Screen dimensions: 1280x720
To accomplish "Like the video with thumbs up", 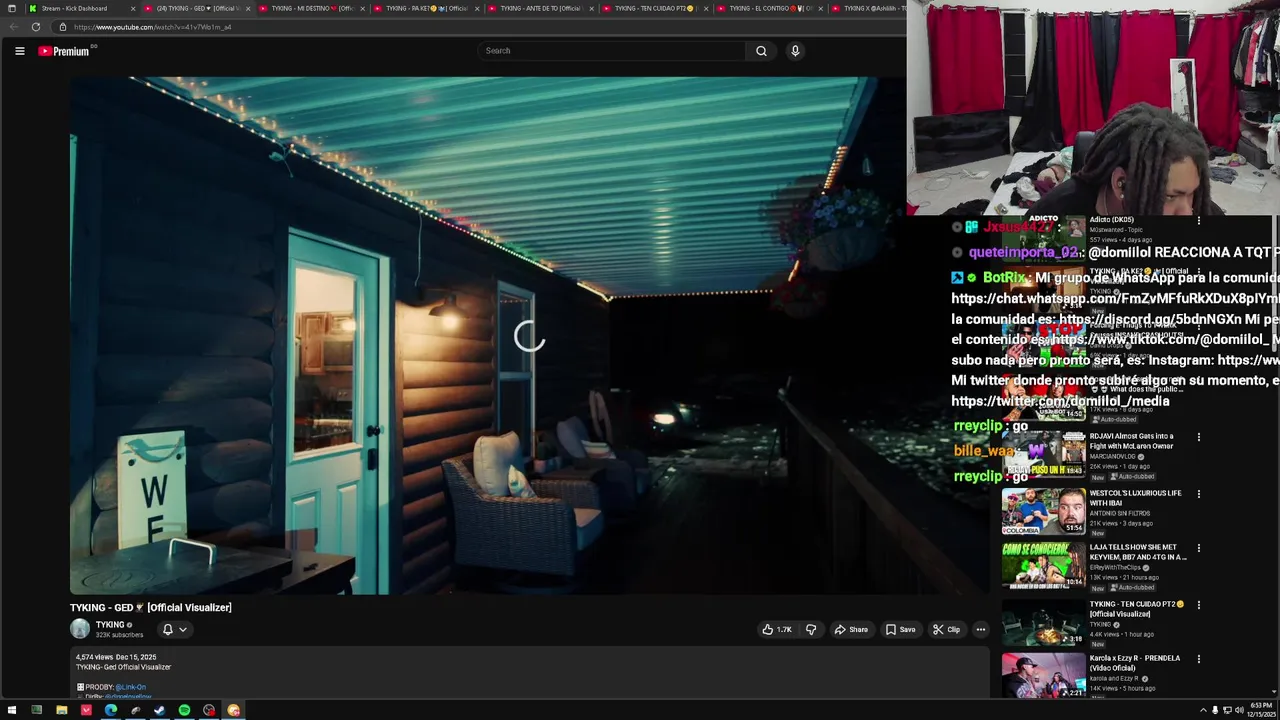I will coord(777,629).
